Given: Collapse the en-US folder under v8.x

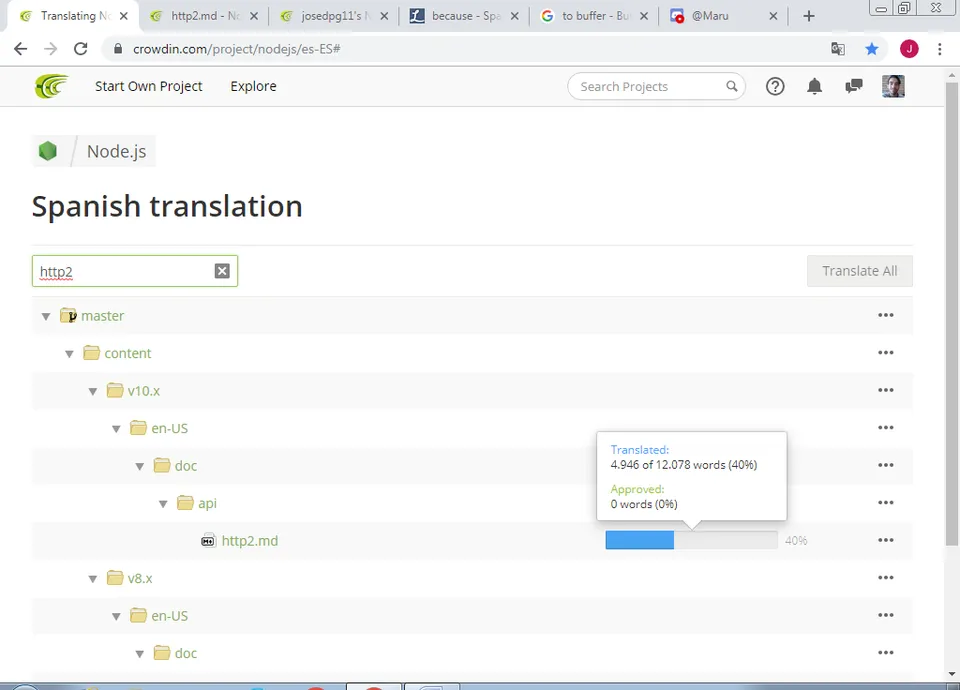Looking at the screenshot, I should 116,617.
